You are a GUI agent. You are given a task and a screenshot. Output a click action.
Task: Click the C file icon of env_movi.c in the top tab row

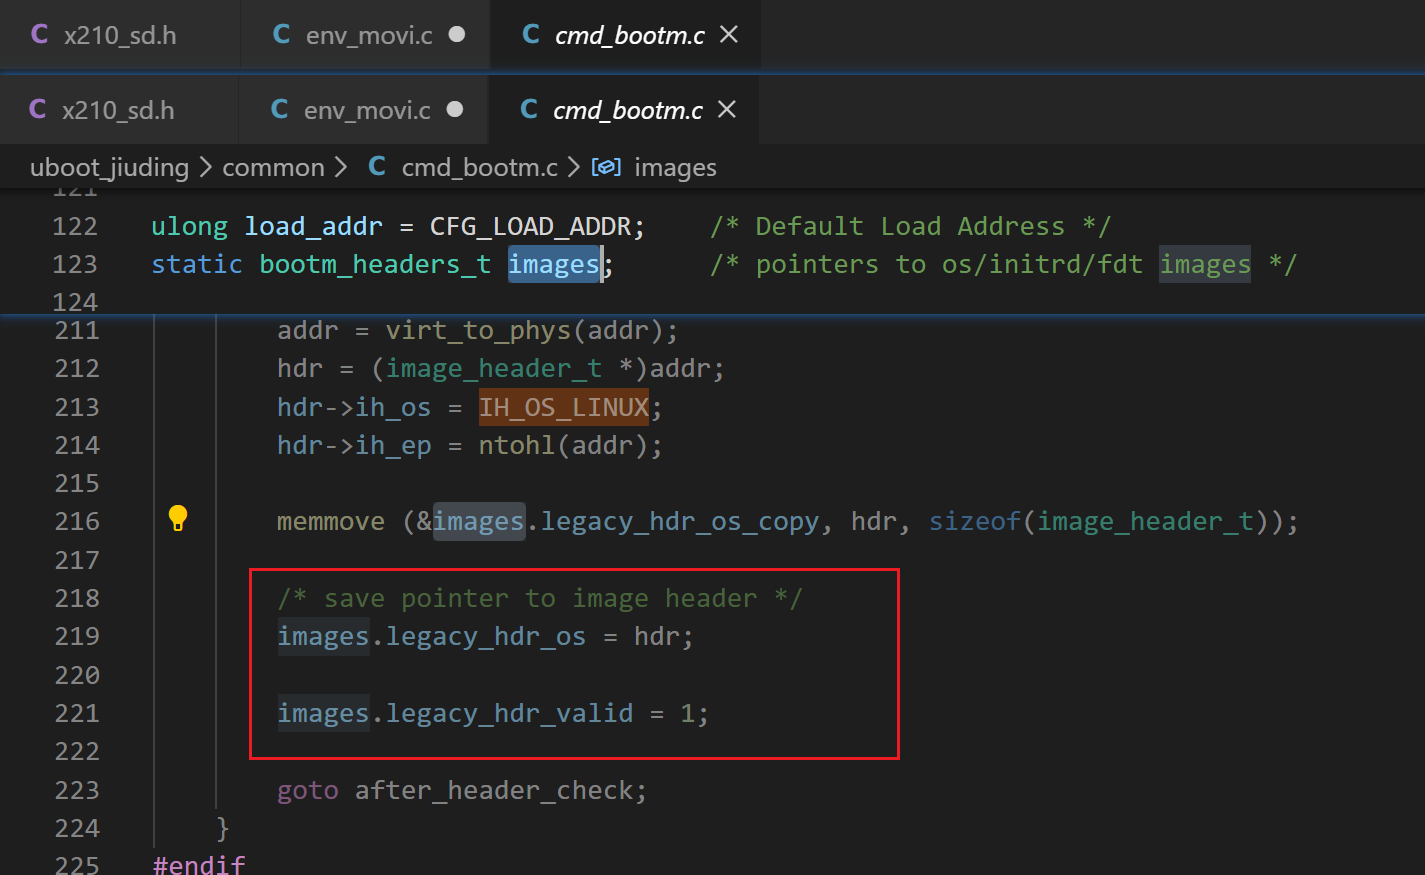(x=282, y=35)
